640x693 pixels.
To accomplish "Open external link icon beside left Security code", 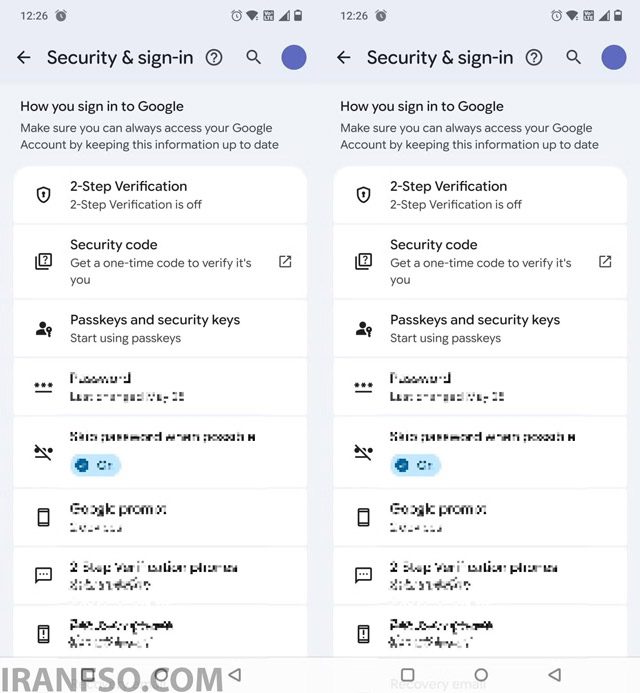I will click(285, 262).
